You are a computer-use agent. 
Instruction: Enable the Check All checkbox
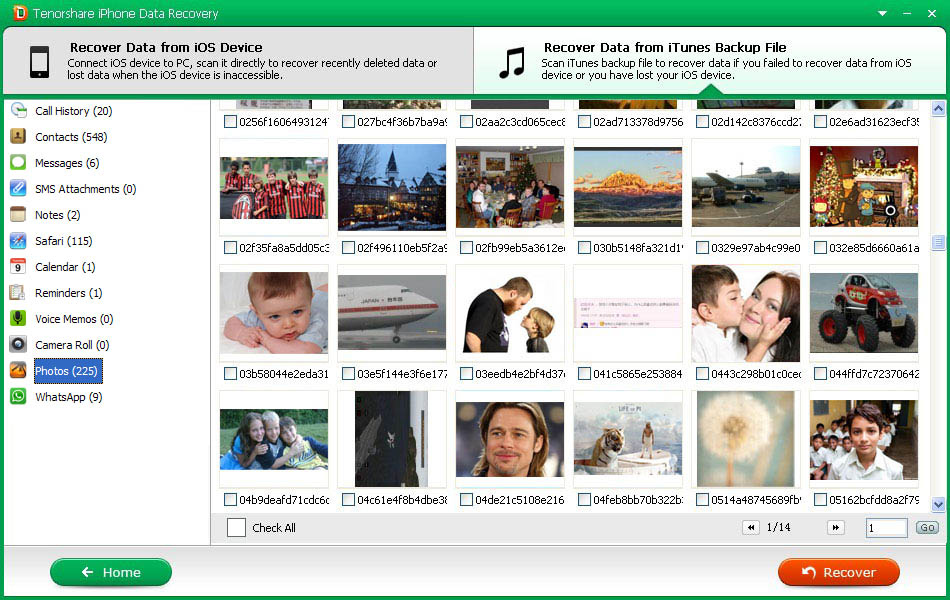coord(236,528)
